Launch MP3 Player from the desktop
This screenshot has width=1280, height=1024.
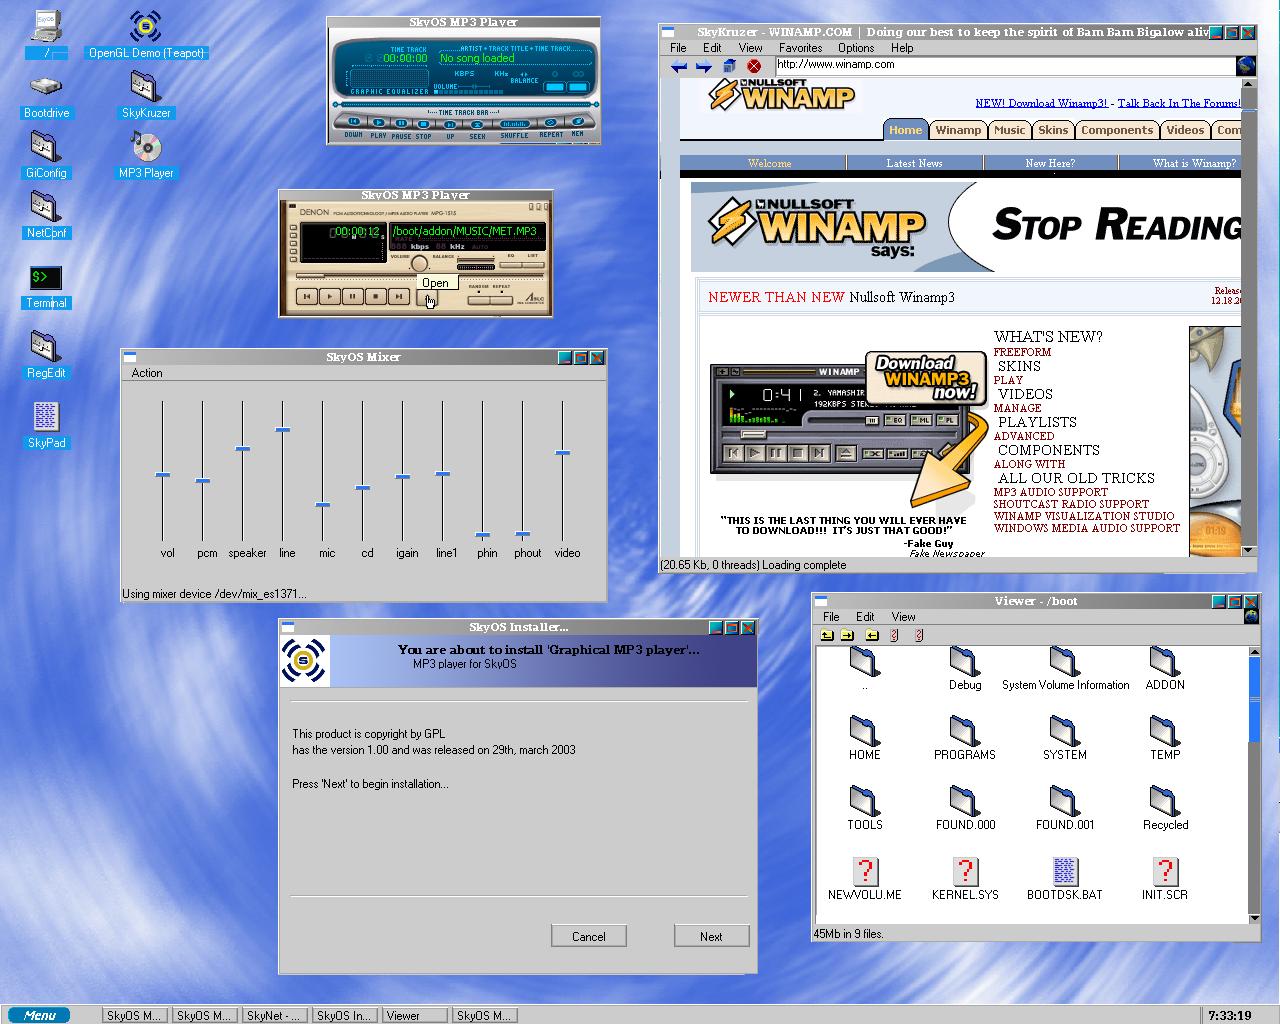point(146,155)
